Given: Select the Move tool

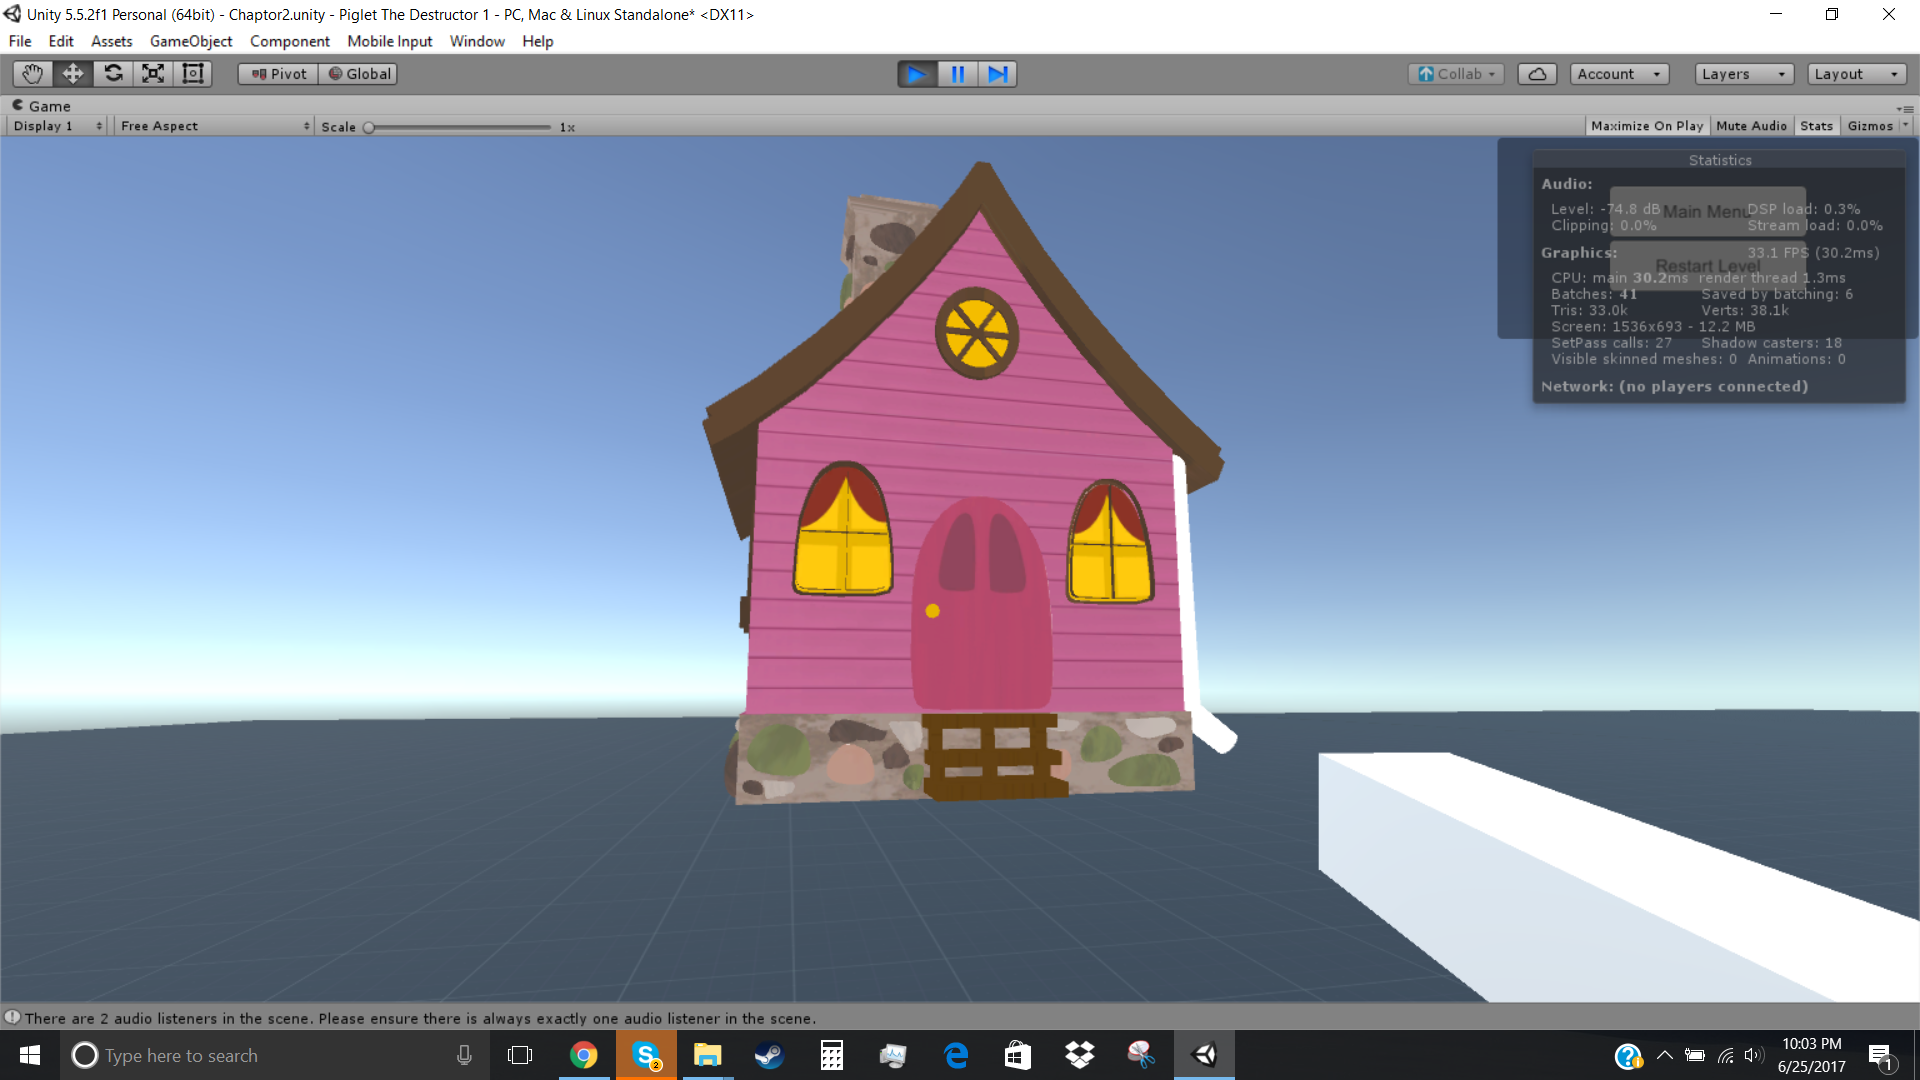Looking at the screenshot, I should tap(73, 74).
